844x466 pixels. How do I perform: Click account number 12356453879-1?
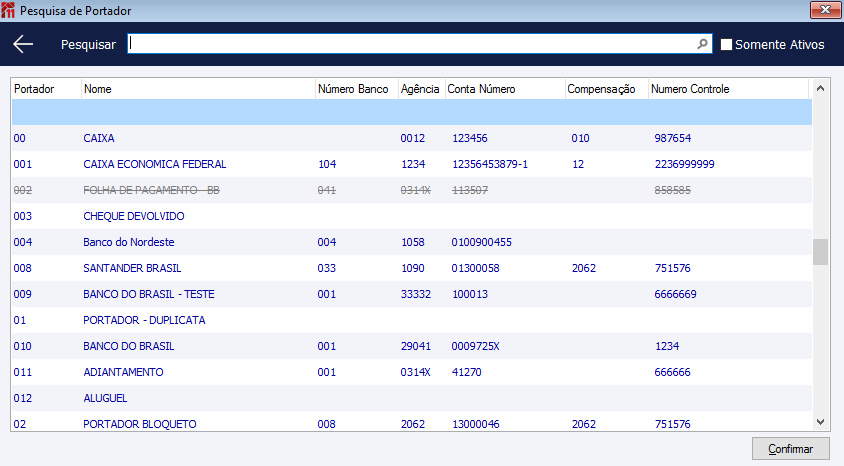[490, 164]
